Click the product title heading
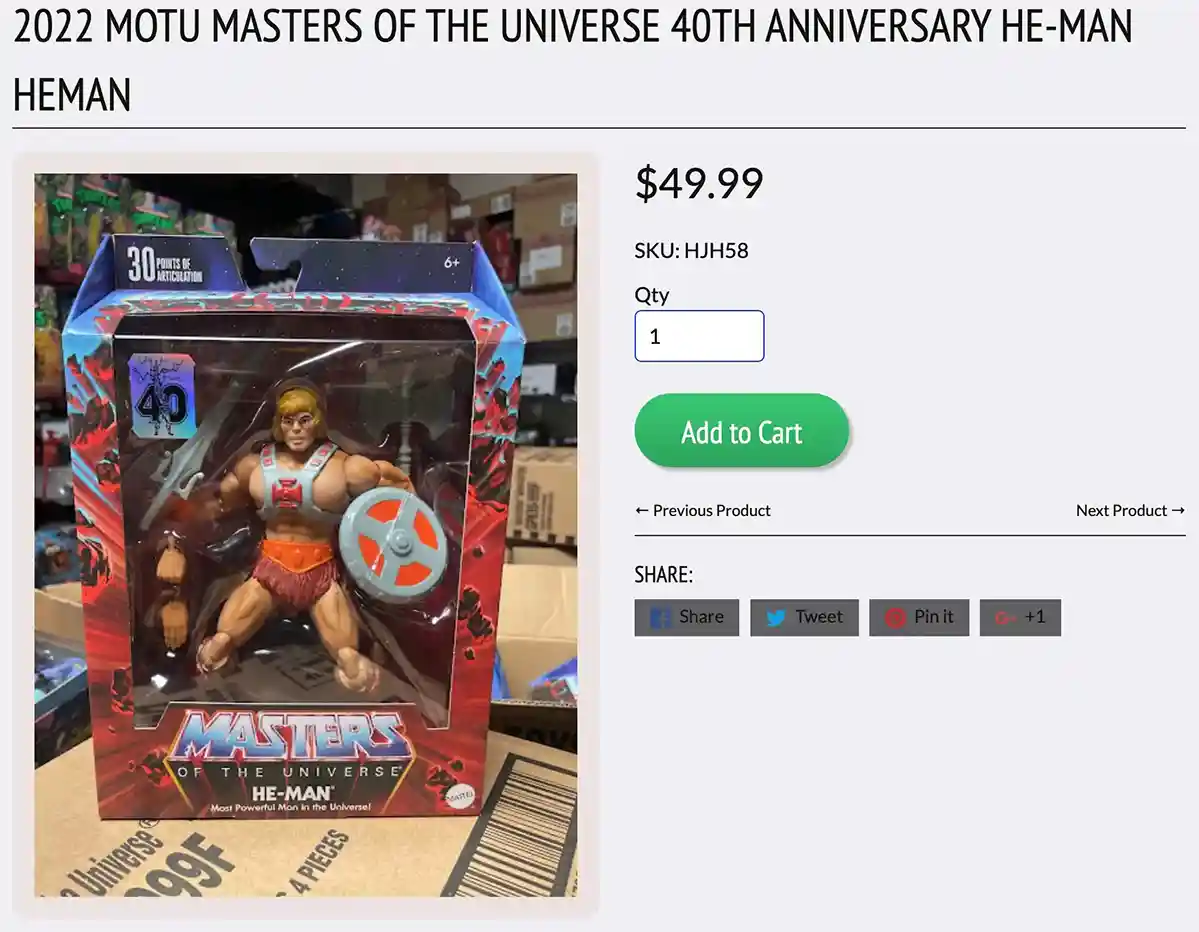The width and height of the screenshot is (1199, 932). coord(573,60)
